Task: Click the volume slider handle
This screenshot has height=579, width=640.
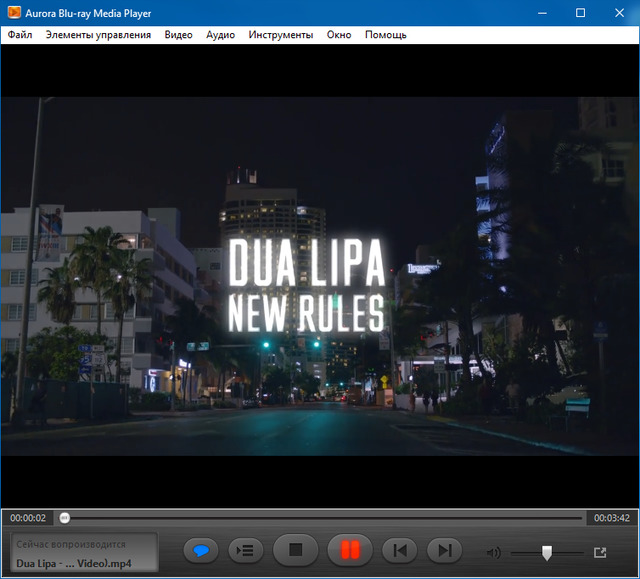Action: (x=547, y=552)
